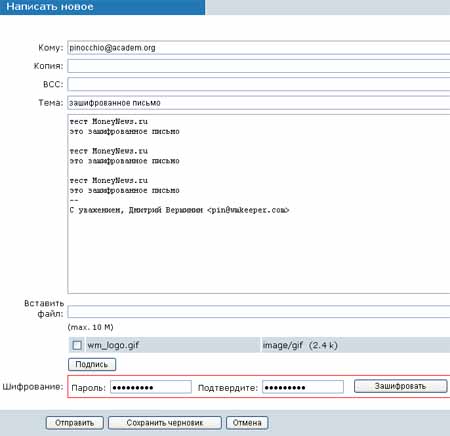This screenshot has height=436, width=450.
Task: Click the Тема subject field
Action: pos(259,103)
